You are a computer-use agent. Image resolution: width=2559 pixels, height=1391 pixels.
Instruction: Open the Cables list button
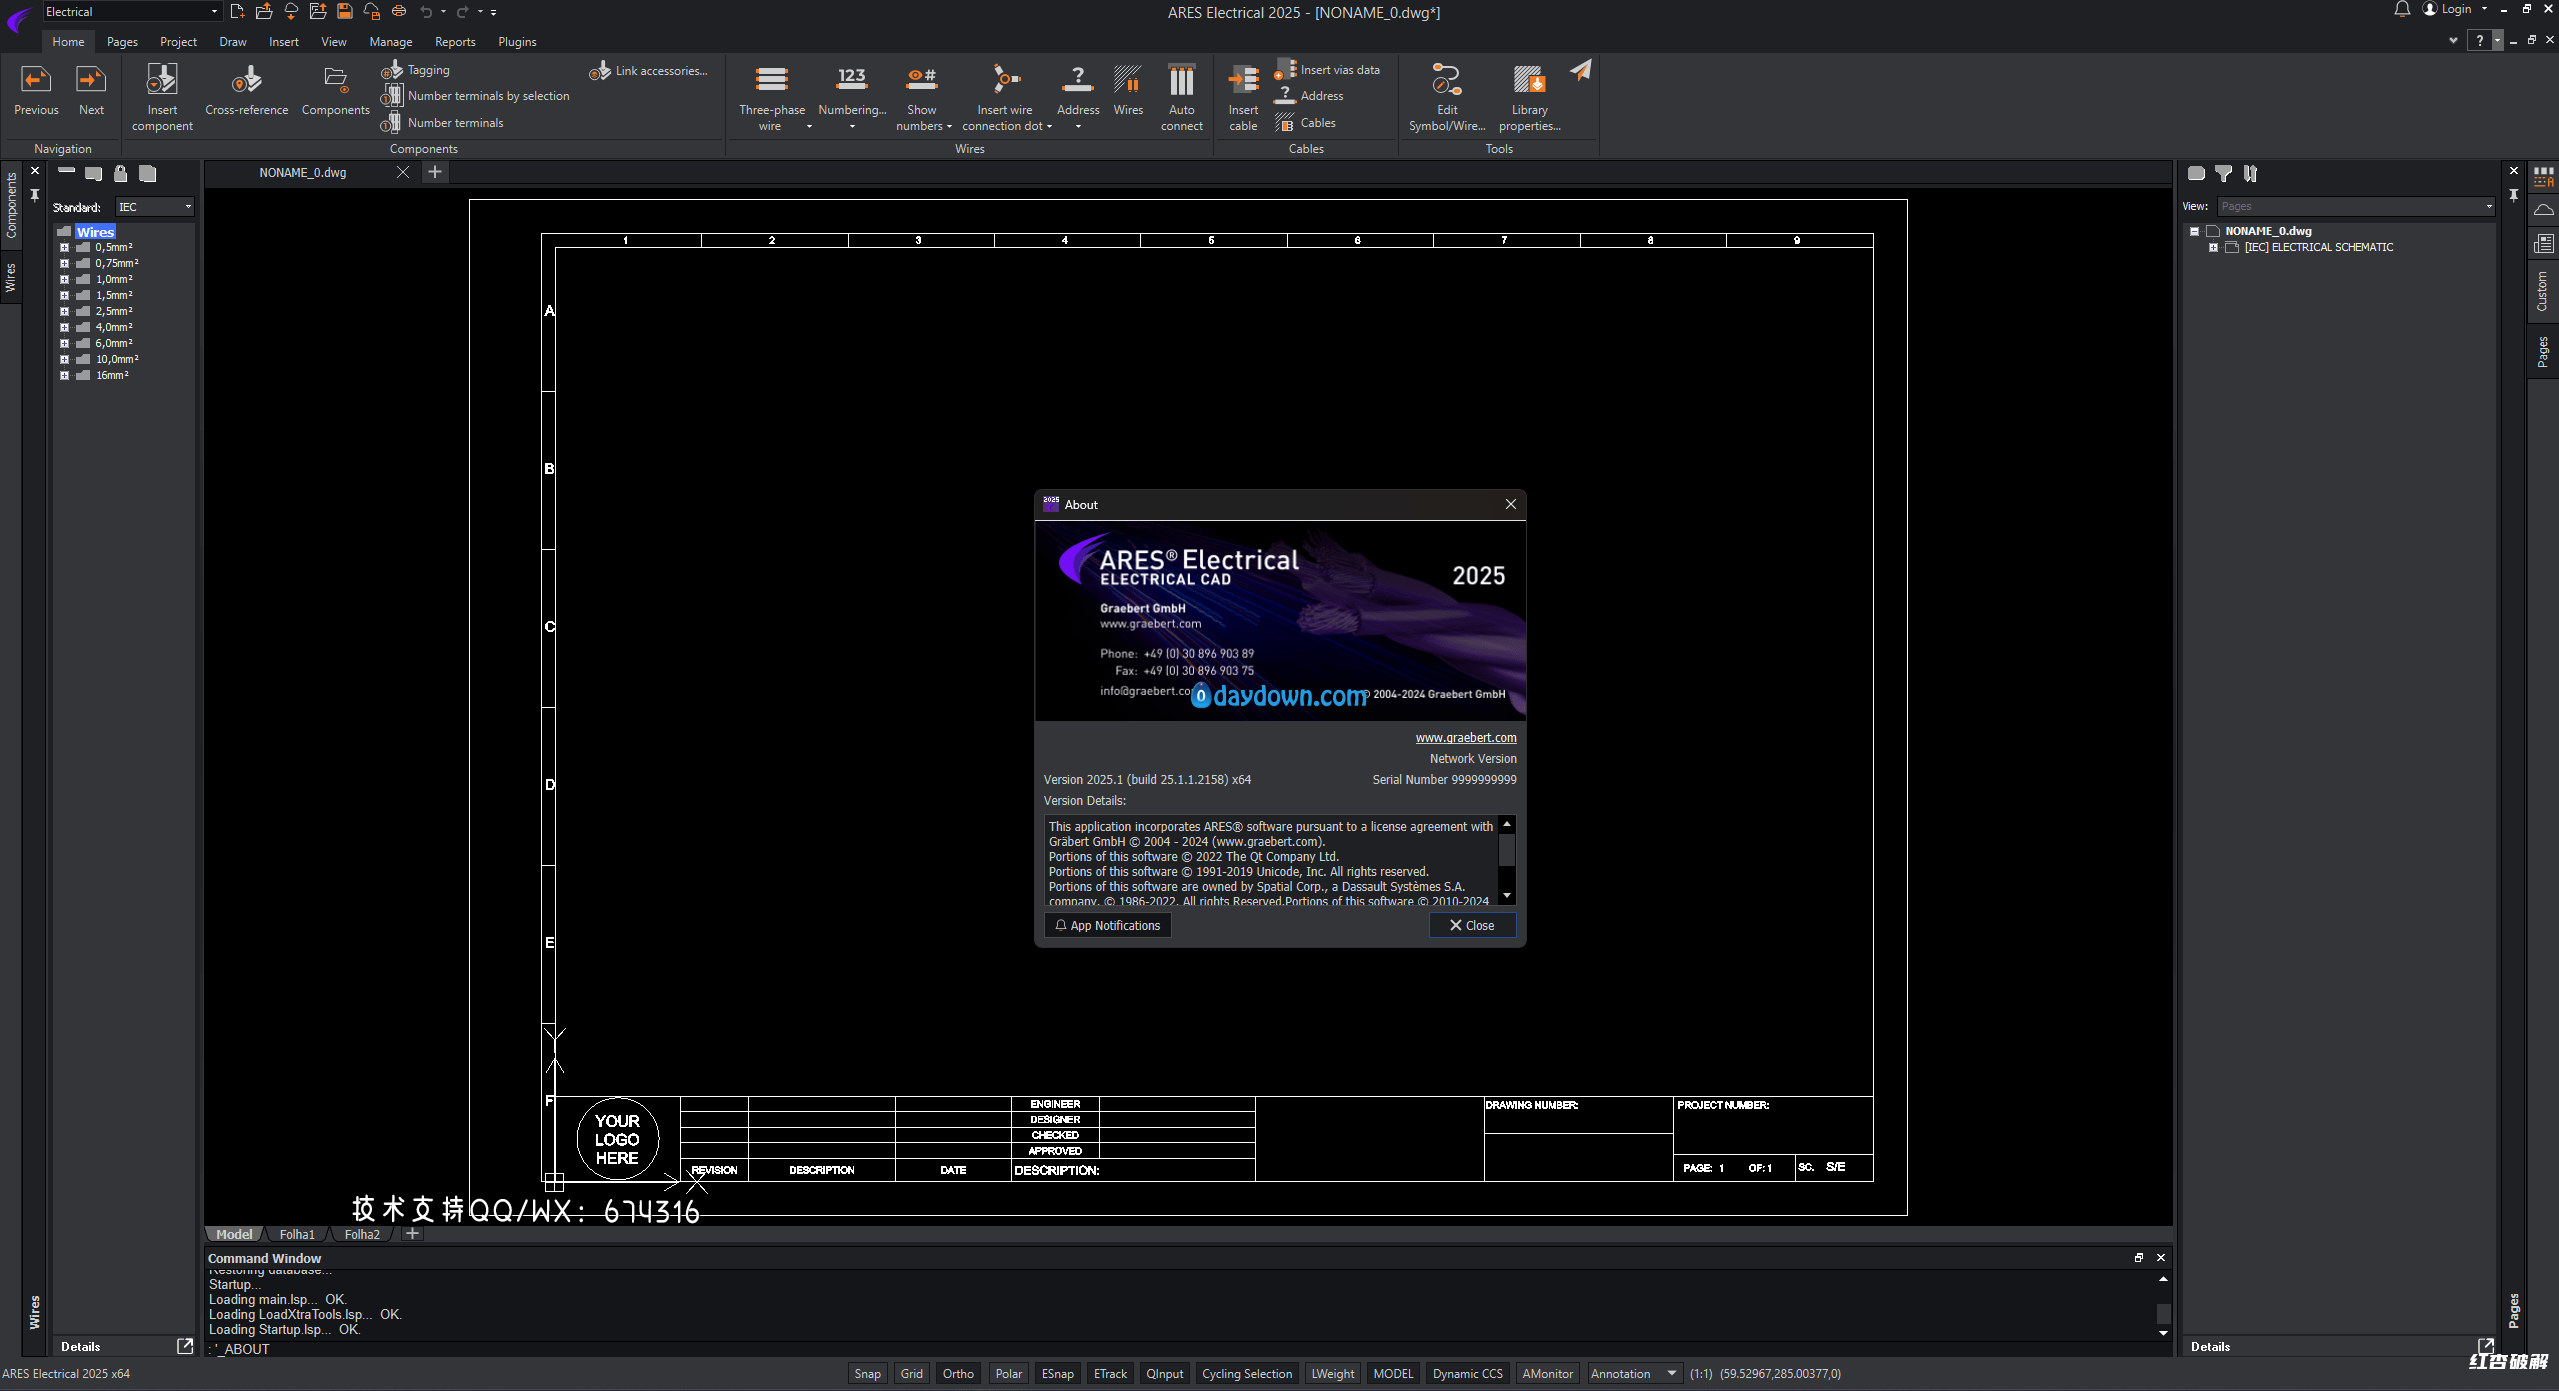[1306, 123]
